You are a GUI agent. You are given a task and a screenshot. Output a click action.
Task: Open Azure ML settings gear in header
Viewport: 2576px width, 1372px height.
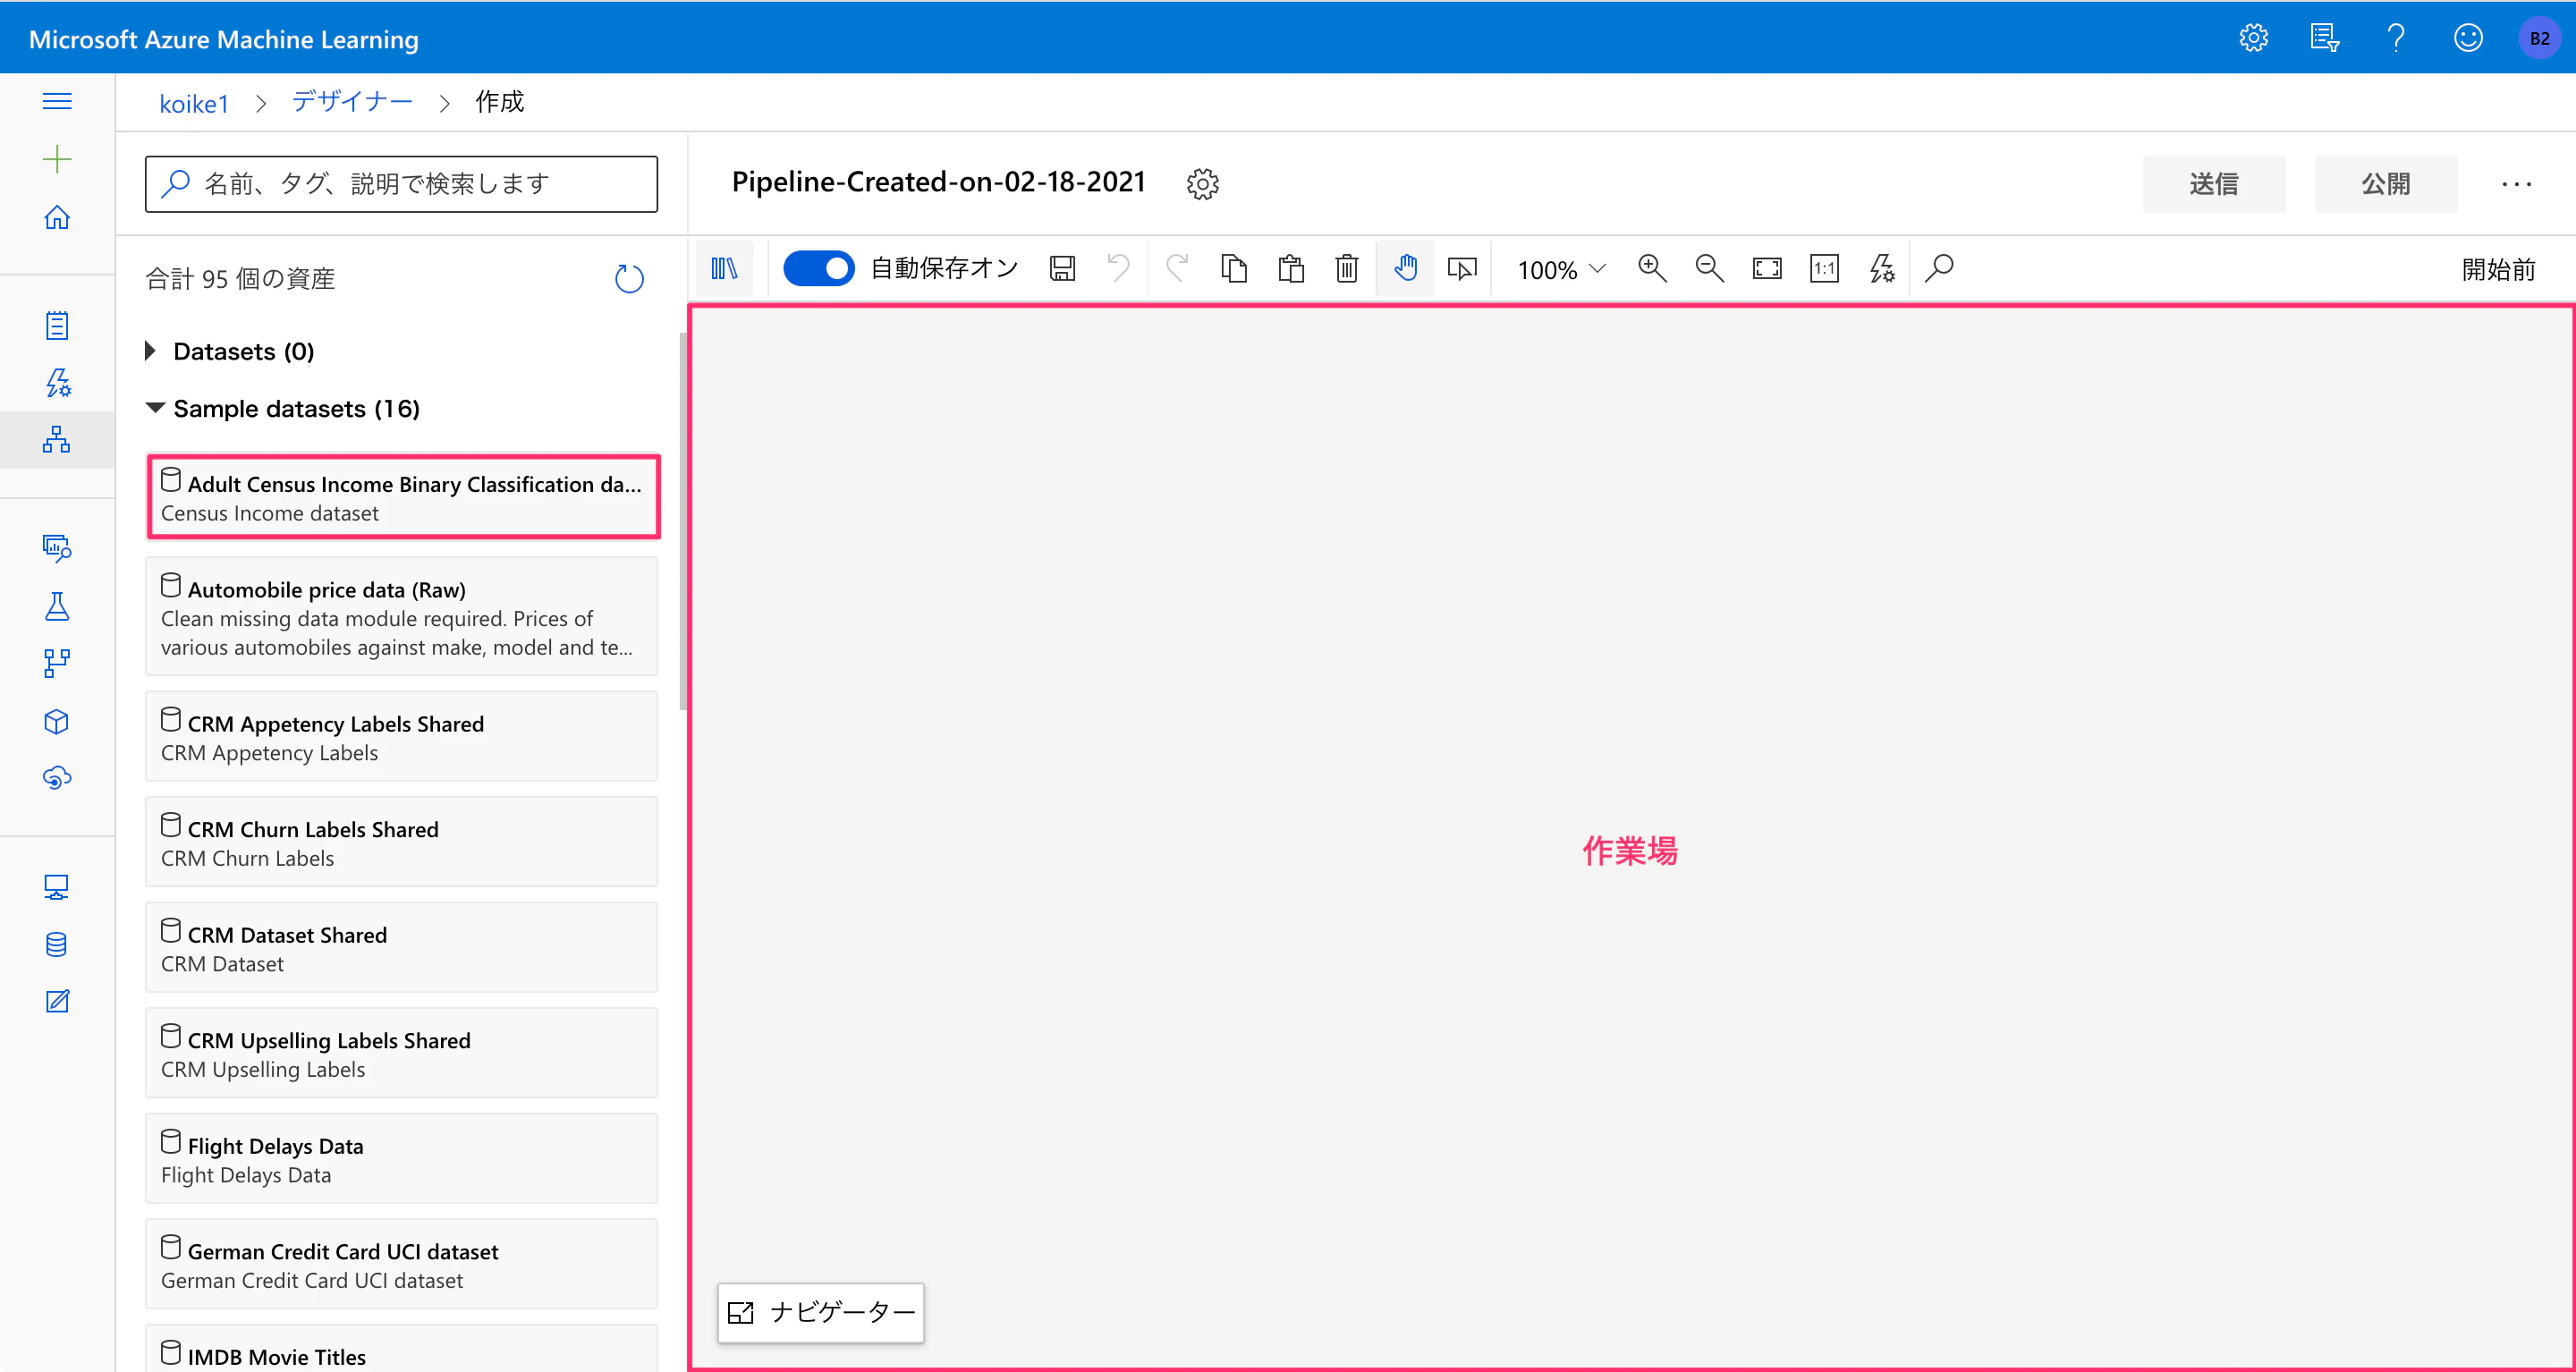tap(2253, 38)
